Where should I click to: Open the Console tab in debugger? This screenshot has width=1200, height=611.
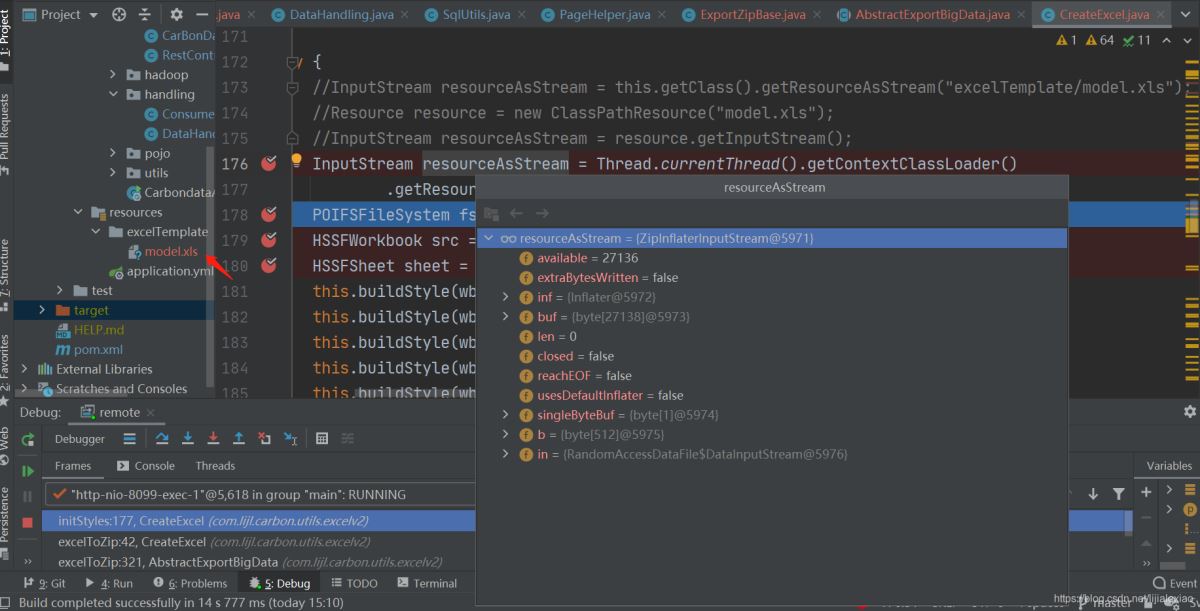(x=146, y=466)
